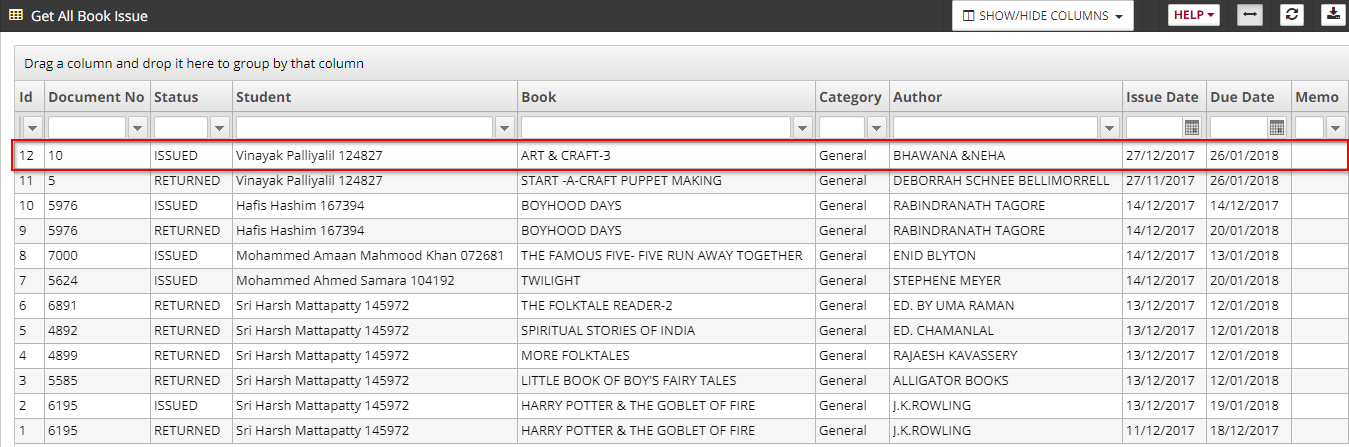Open the HELP dropdown menu
Viewport: 1349px width, 447px height.
coord(1195,15)
